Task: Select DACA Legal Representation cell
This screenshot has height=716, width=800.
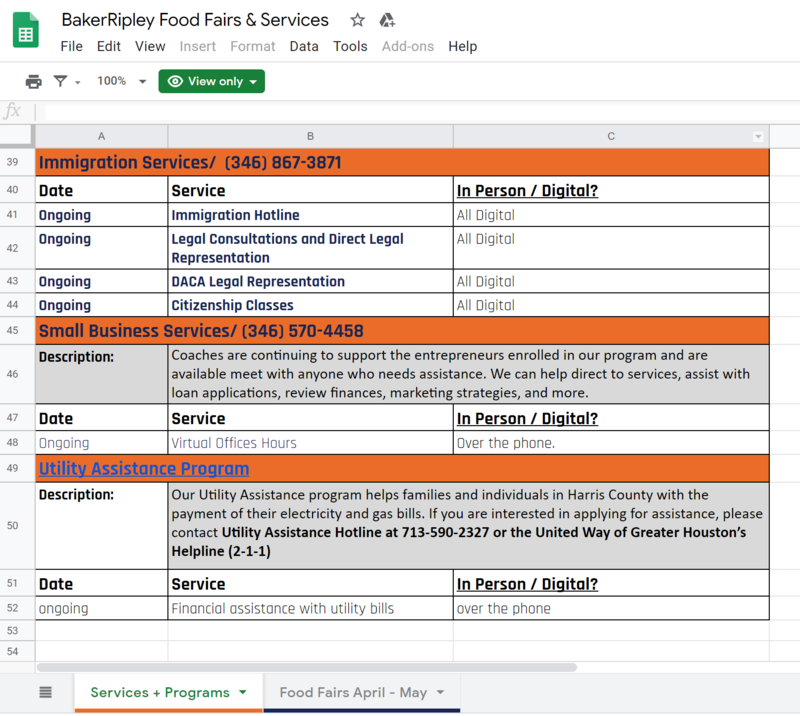Action: tap(310, 281)
